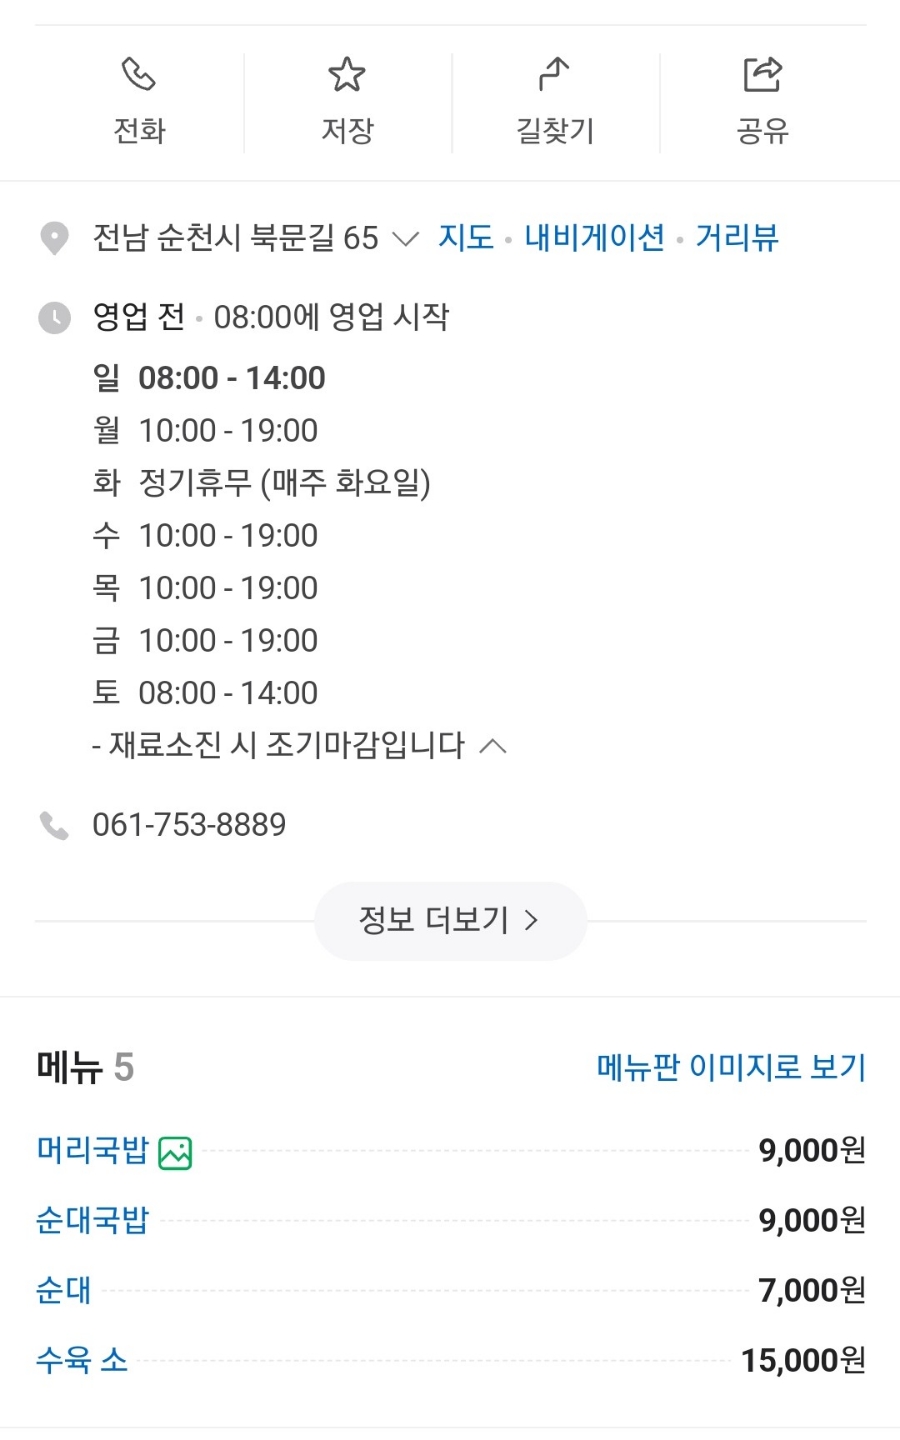Viewport: 900px width, 1440px height.
Task: Tap the 전화 phone icon
Action: pos(138,75)
